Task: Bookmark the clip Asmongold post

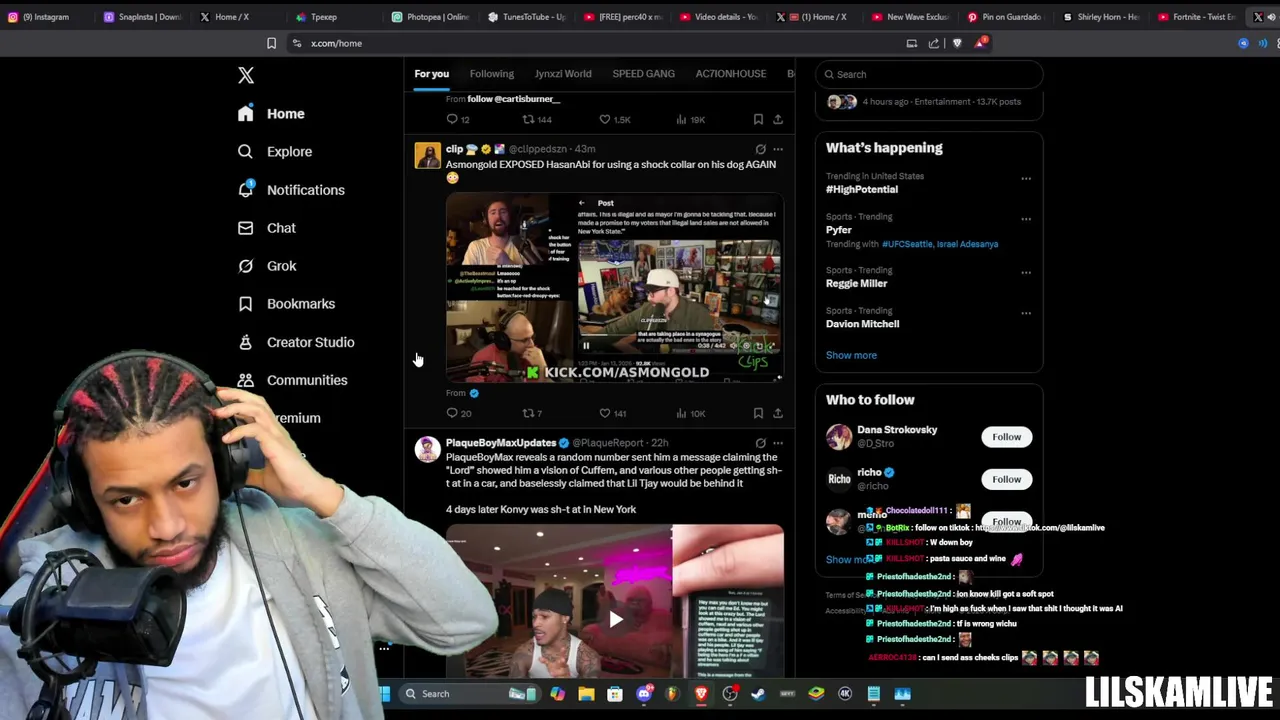Action: pos(758,413)
